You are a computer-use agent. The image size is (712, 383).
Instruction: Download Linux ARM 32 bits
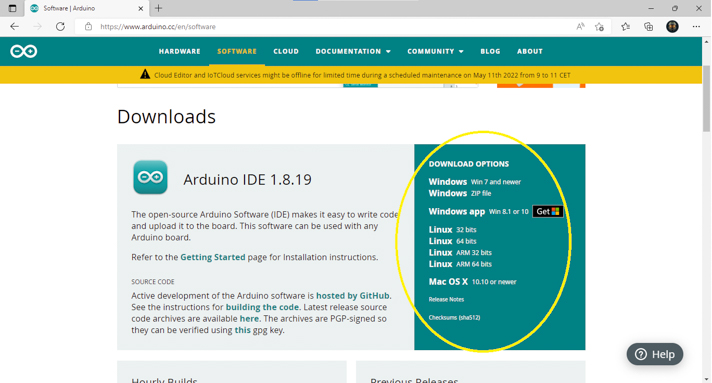pyautogui.click(x=460, y=252)
